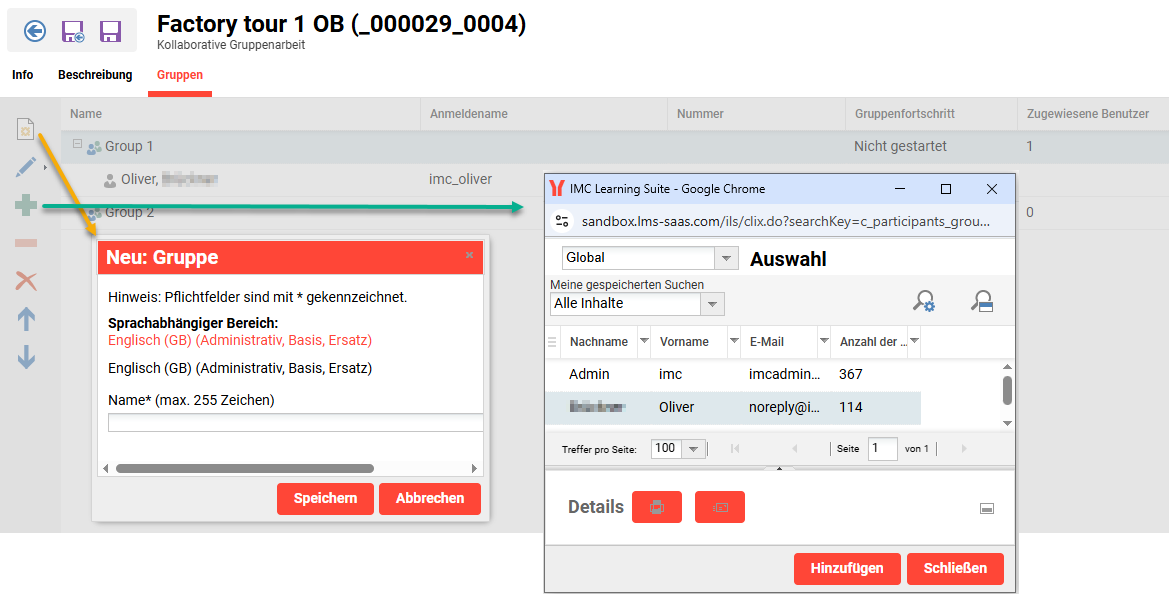Collapse the Group 1 tree node
The height and width of the screenshot is (594, 1169).
click(x=76, y=145)
